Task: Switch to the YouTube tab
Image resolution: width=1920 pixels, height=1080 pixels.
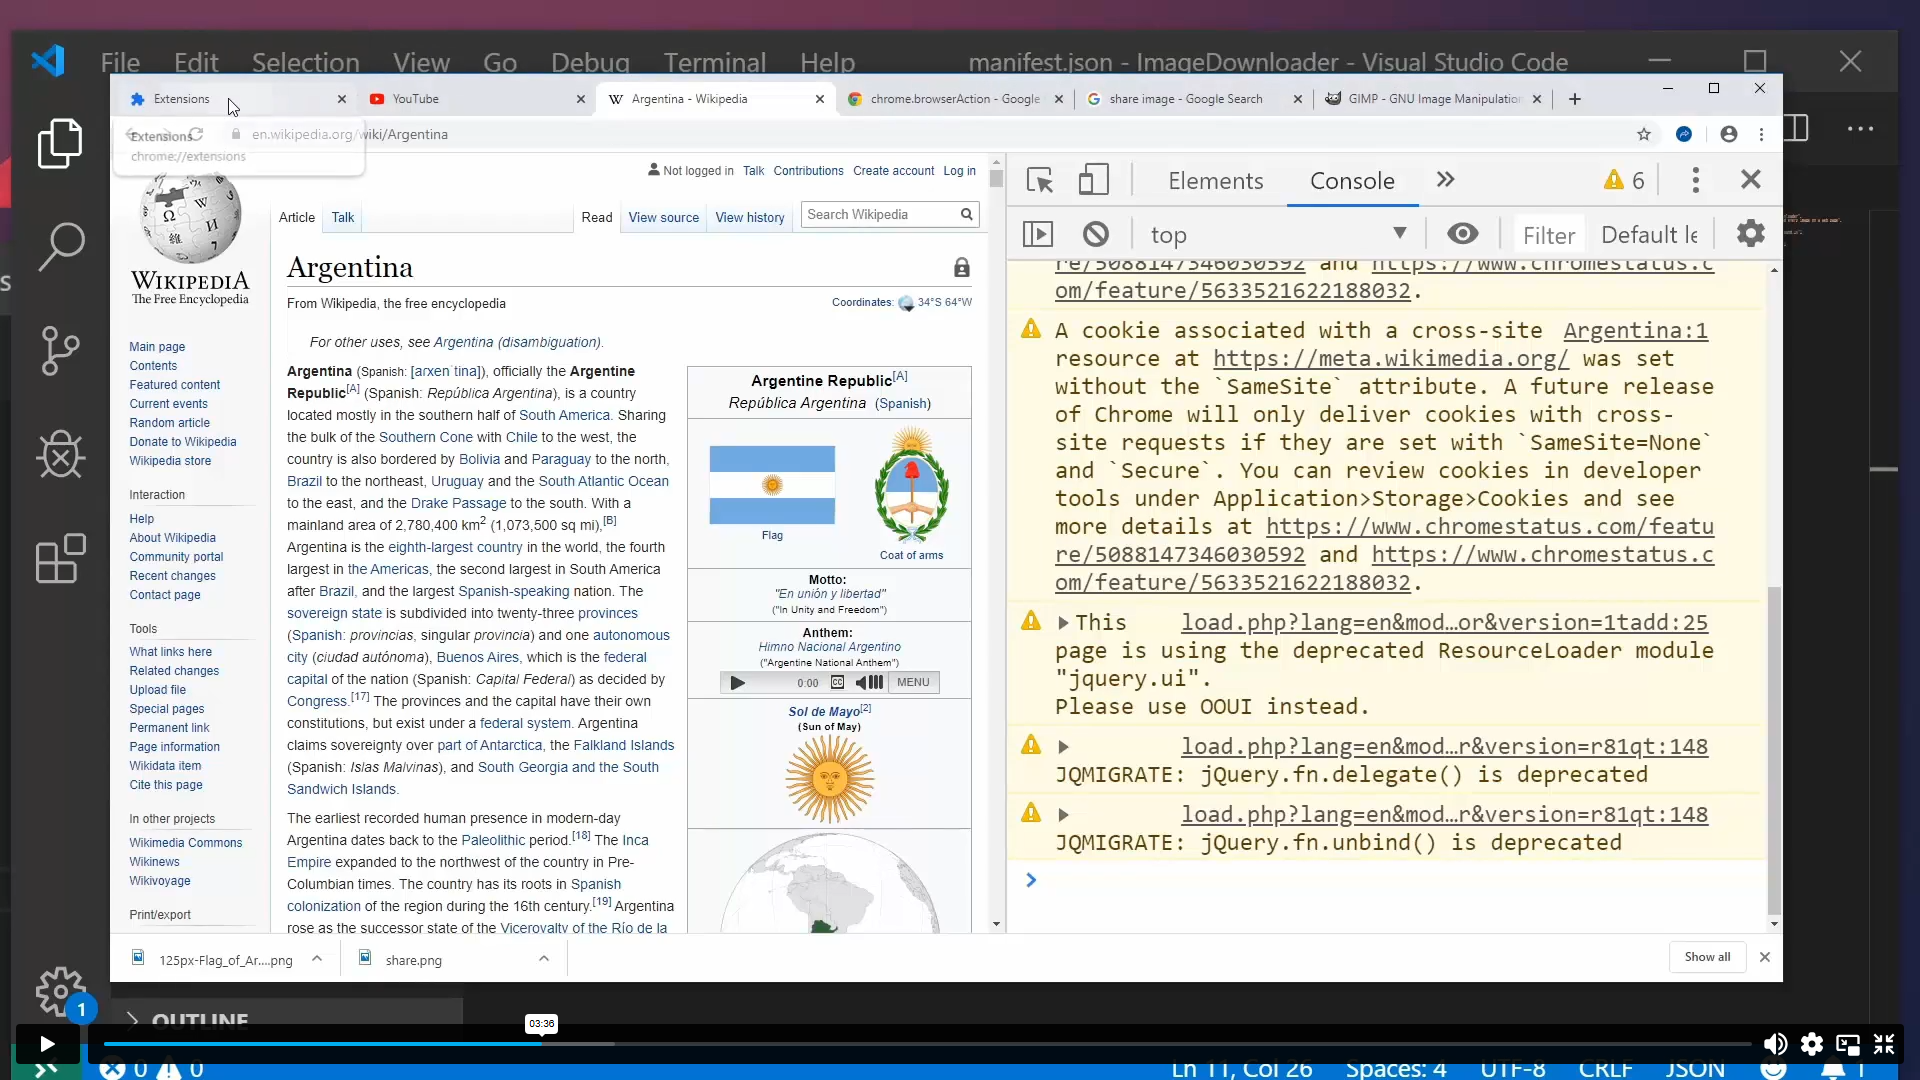Action: (x=476, y=99)
